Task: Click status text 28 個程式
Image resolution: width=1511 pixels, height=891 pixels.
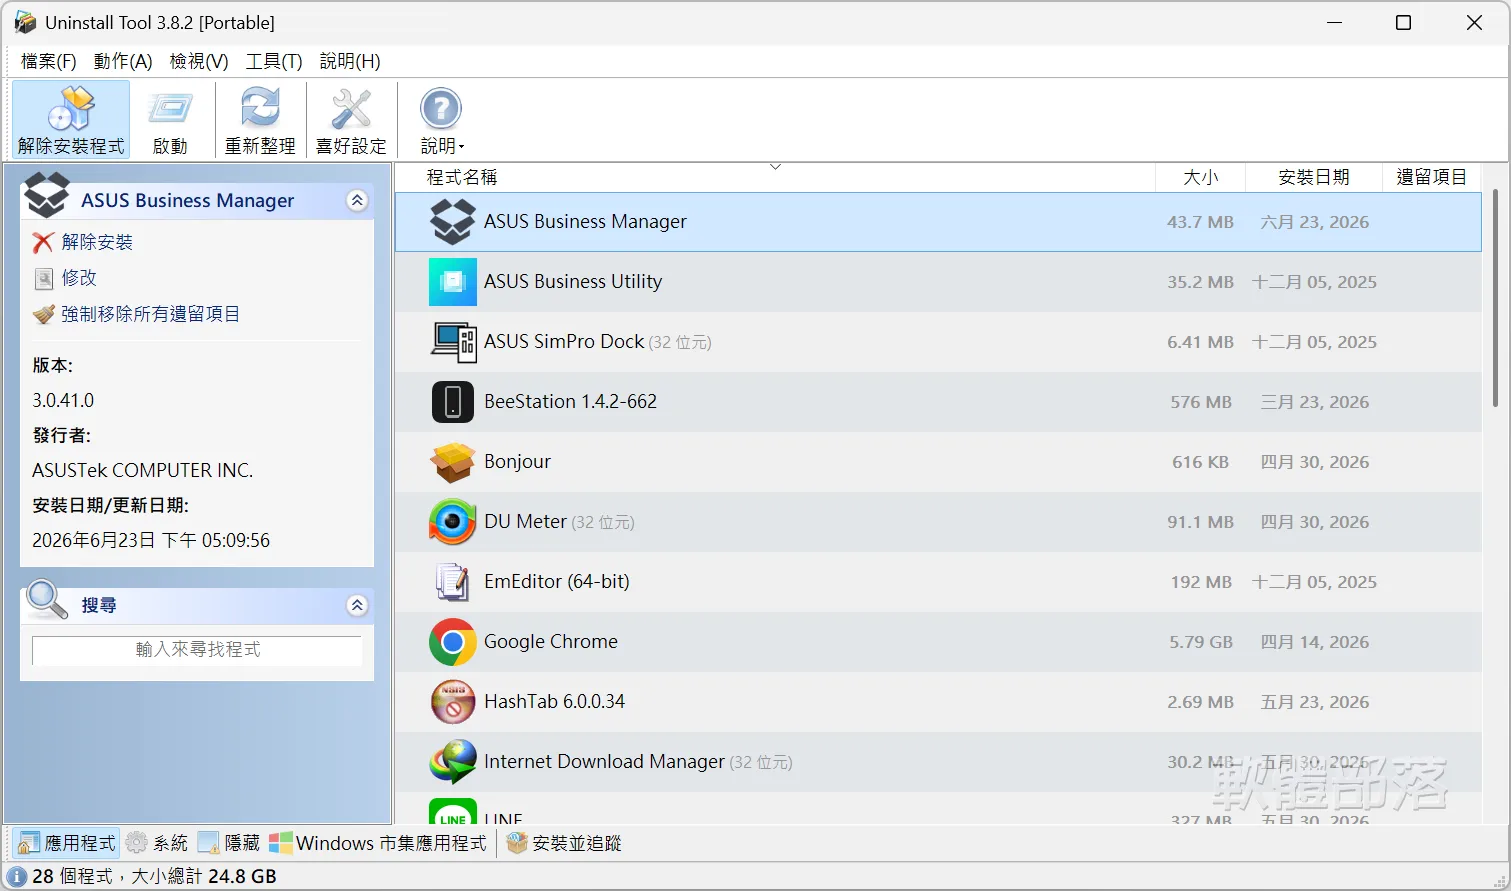Action: pos(72,877)
